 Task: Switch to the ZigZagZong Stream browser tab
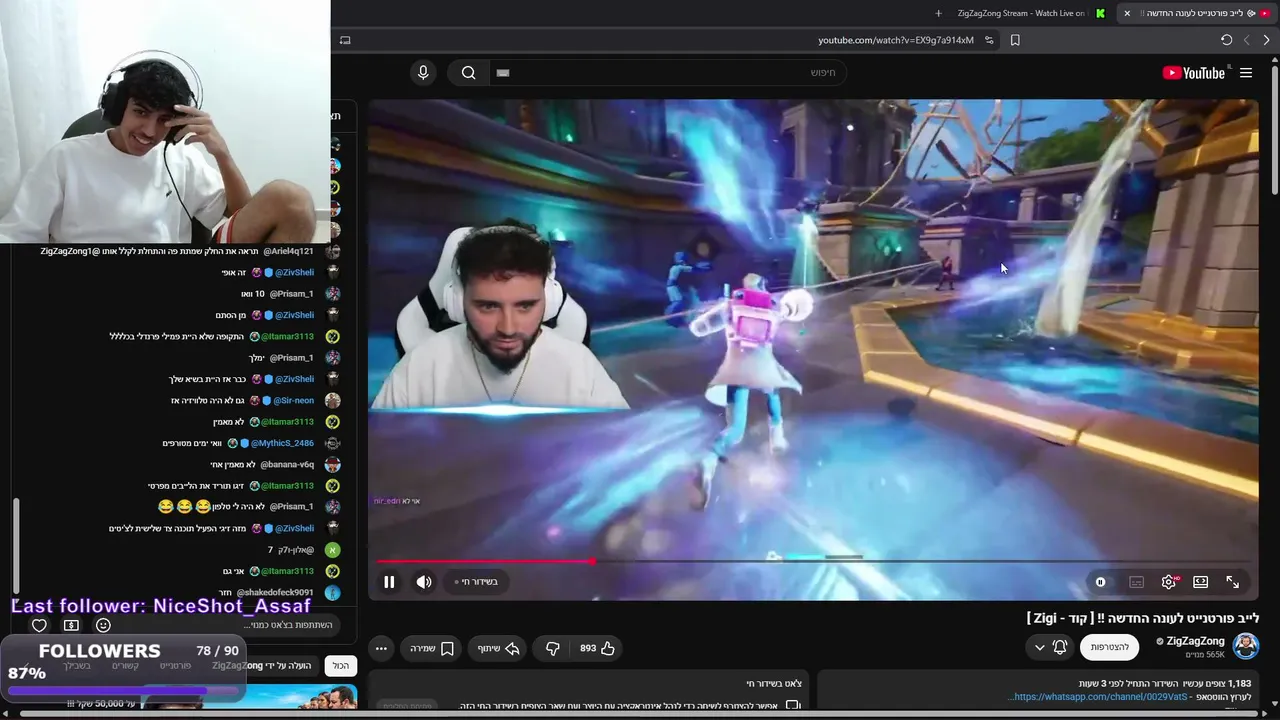tap(1031, 13)
